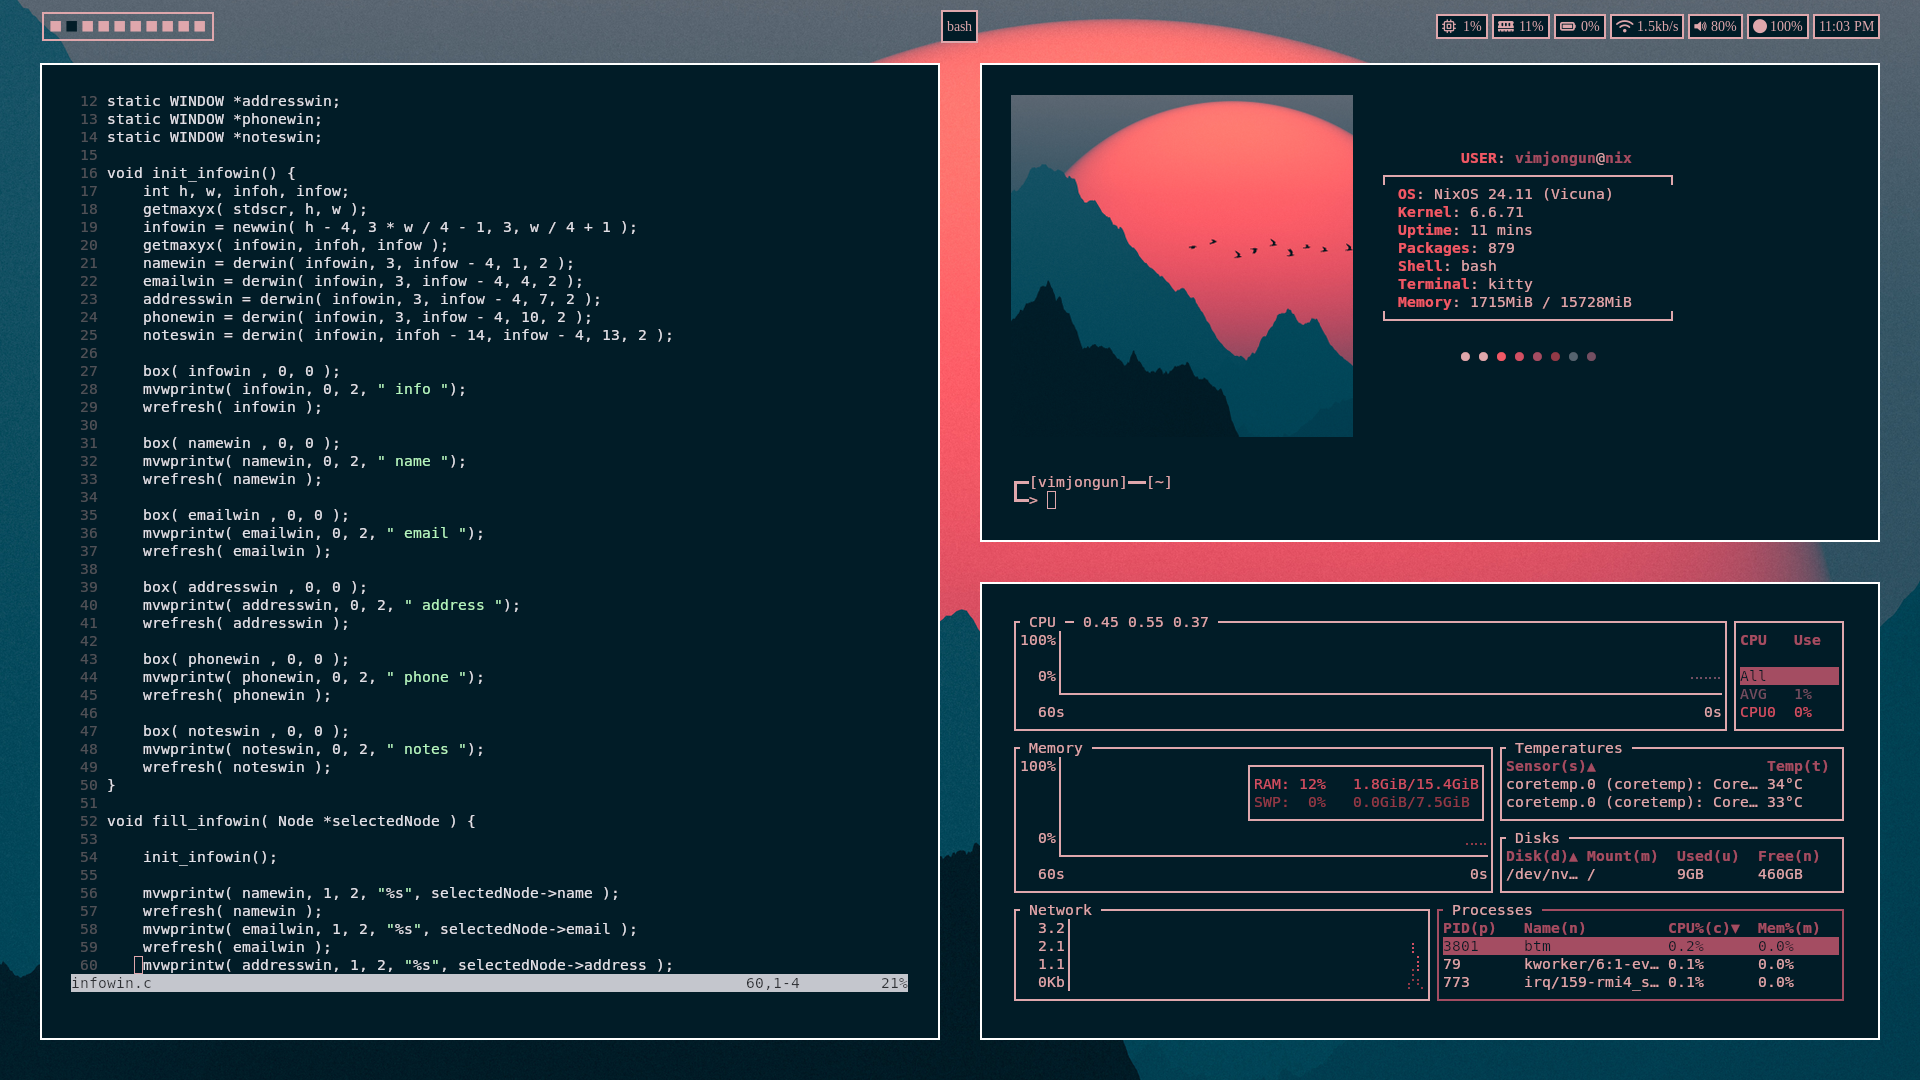
Task: Switch to the last workspace square
Action: pos(200,27)
